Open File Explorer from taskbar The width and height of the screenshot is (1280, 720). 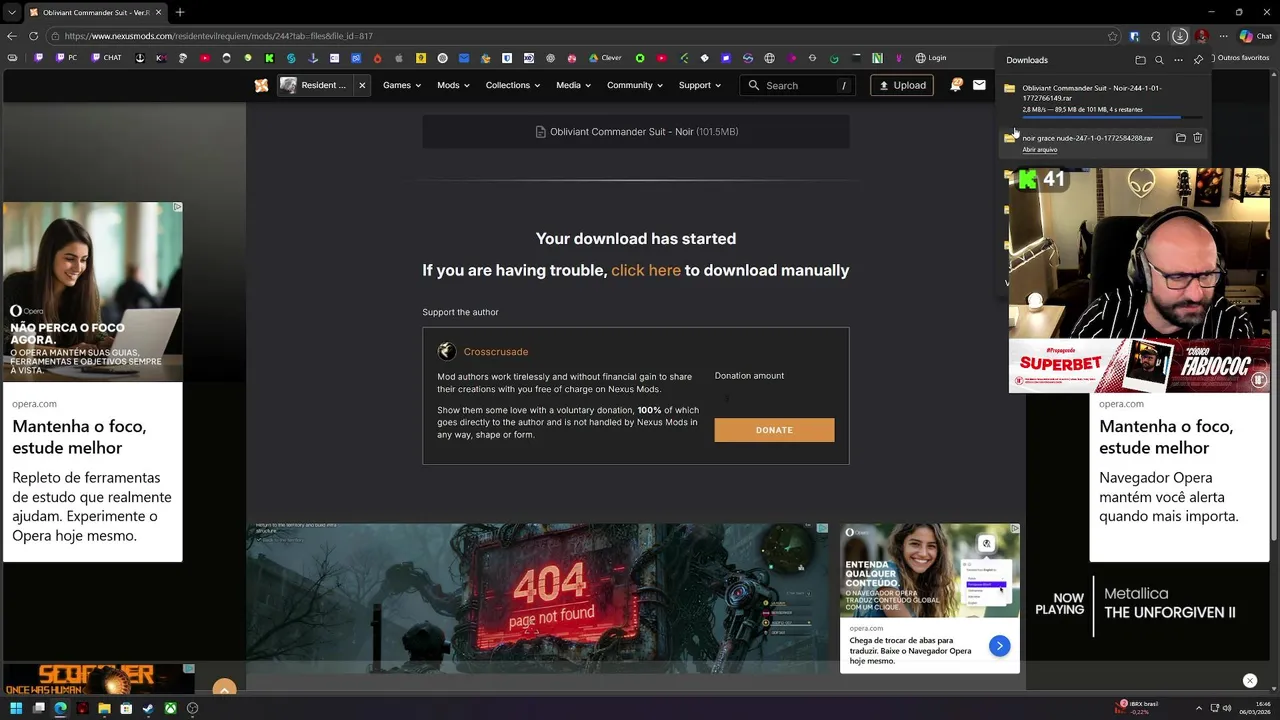coord(104,708)
